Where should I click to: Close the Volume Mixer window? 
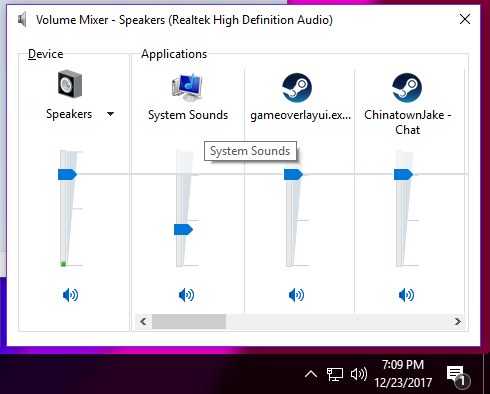tap(465, 19)
